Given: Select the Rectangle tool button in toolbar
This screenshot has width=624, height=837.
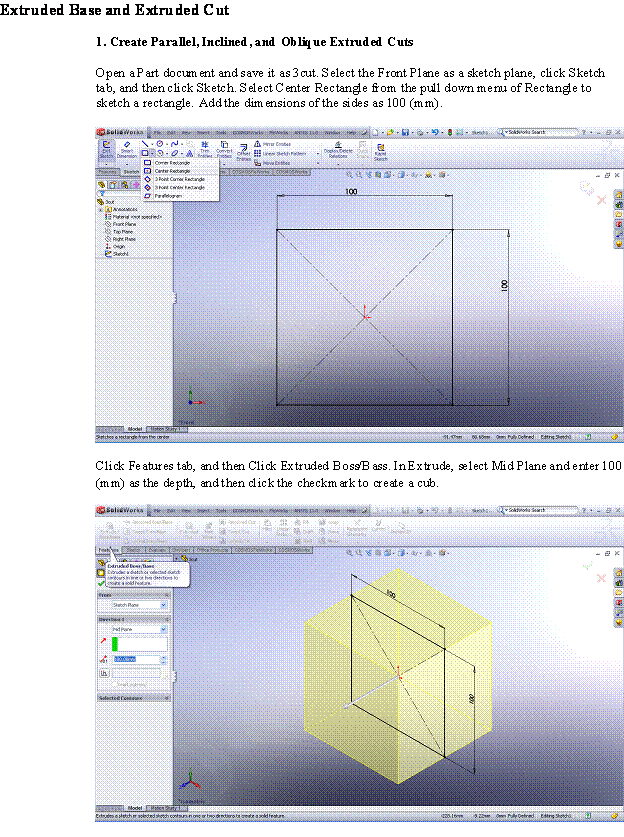Looking at the screenshot, I should click(145, 153).
